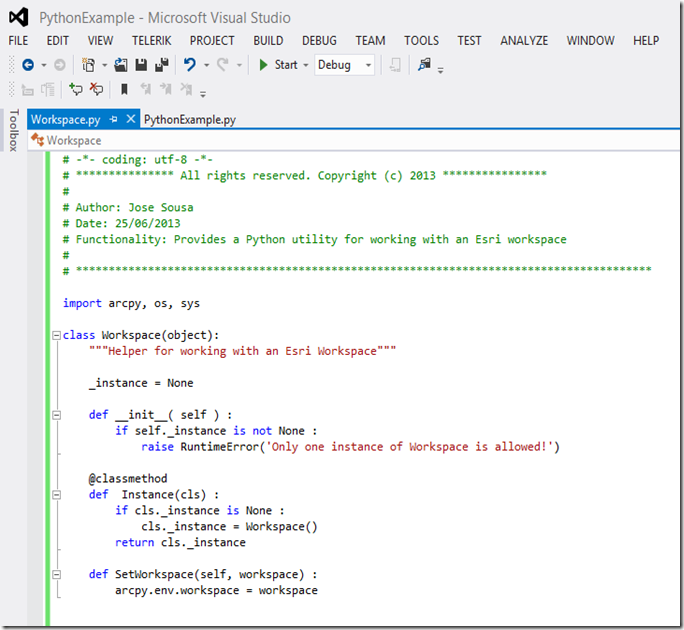
Task: Click the 'import' keyword in the code
Action: (82, 303)
